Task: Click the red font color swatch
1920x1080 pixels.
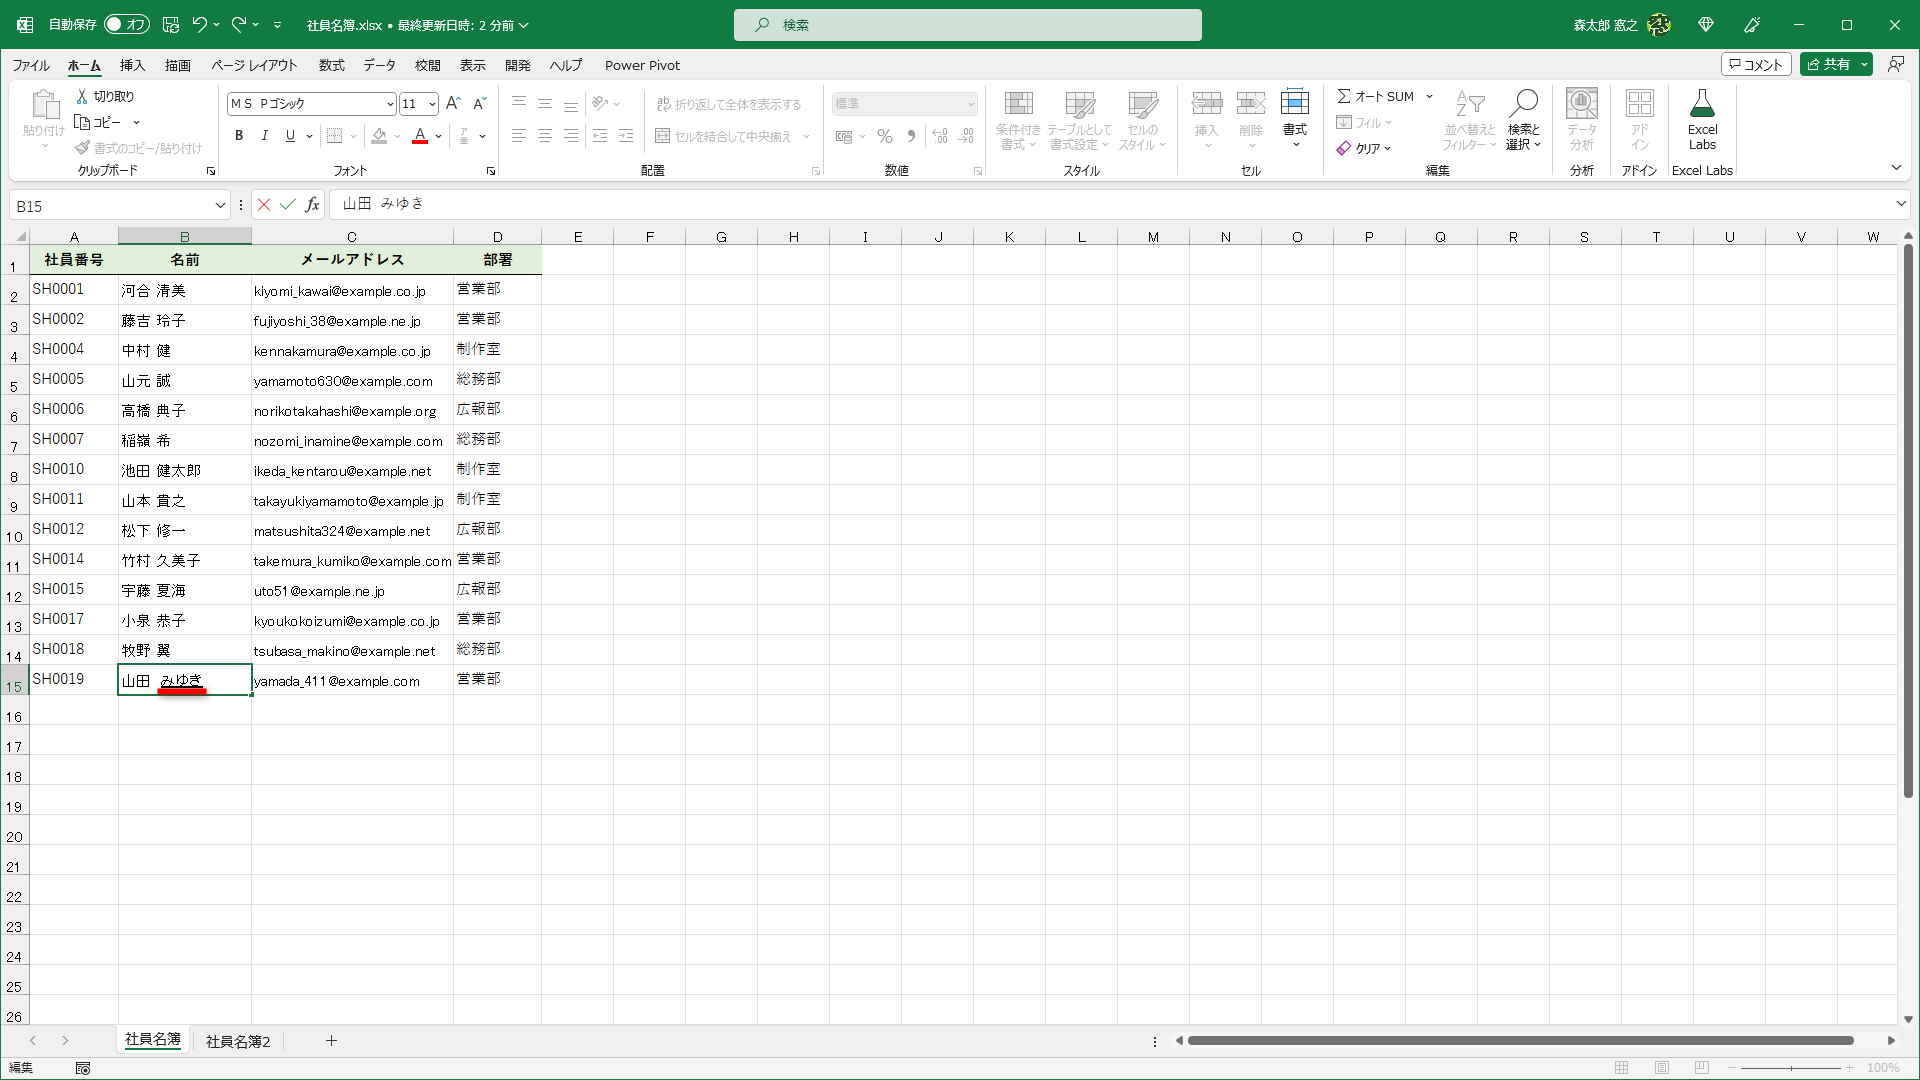Action: point(420,136)
